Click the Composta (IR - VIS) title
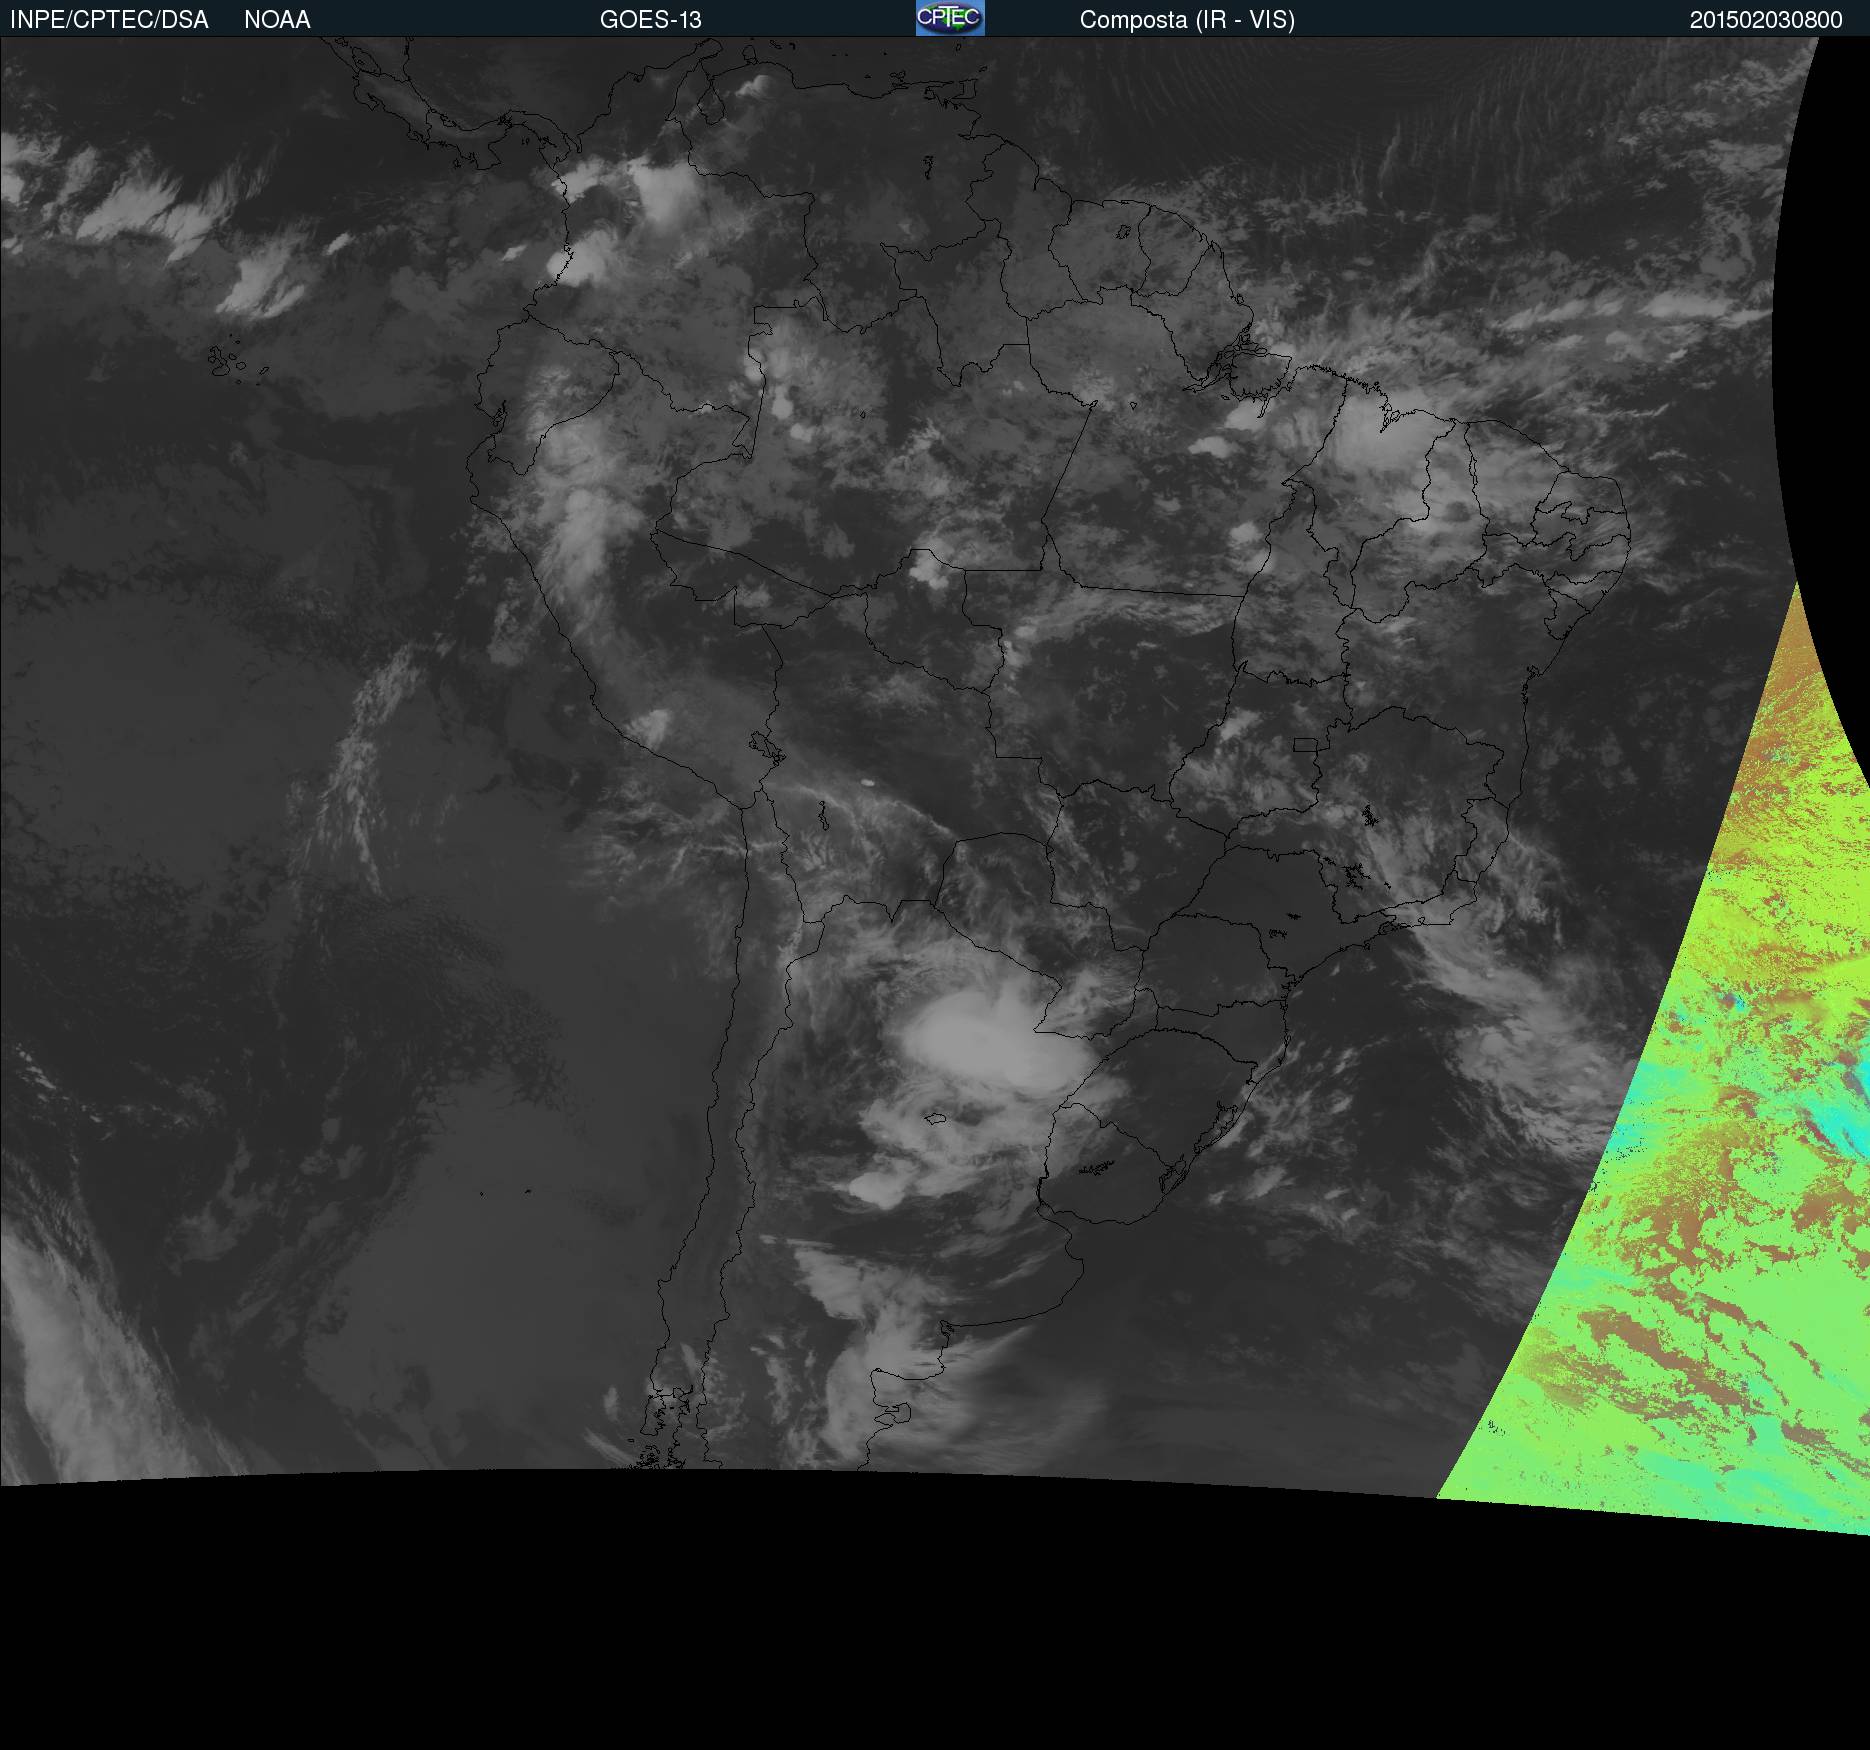 (1187, 20)
